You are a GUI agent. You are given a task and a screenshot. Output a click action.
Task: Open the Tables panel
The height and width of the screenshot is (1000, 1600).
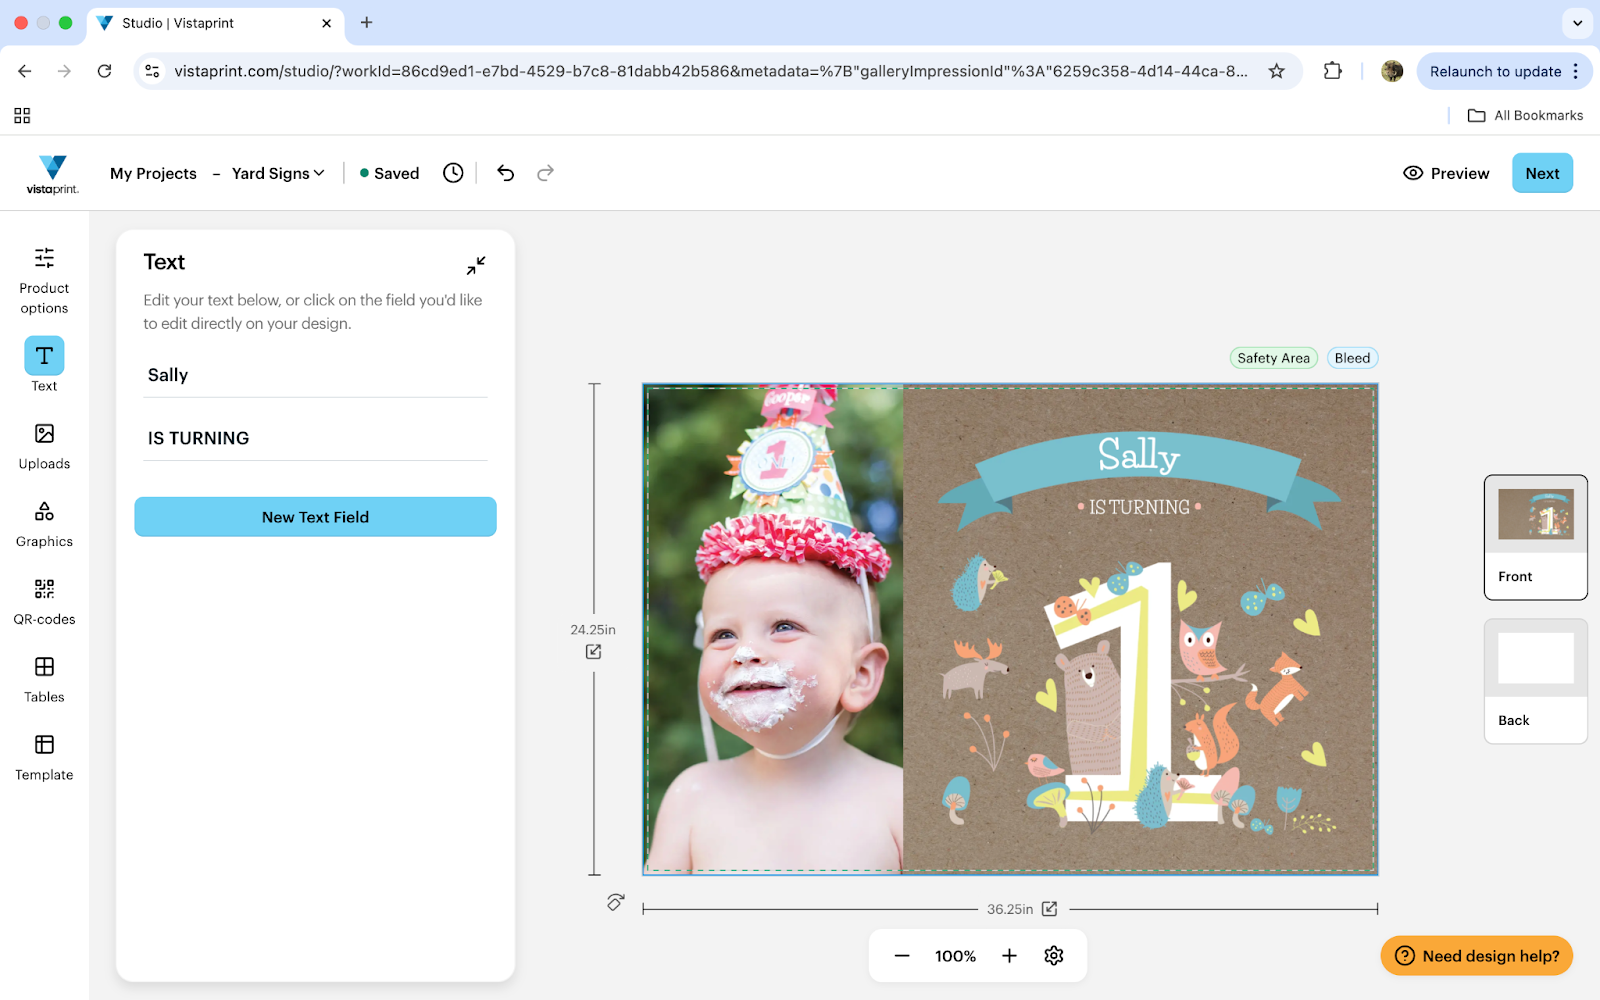click(x=44, y=680)
